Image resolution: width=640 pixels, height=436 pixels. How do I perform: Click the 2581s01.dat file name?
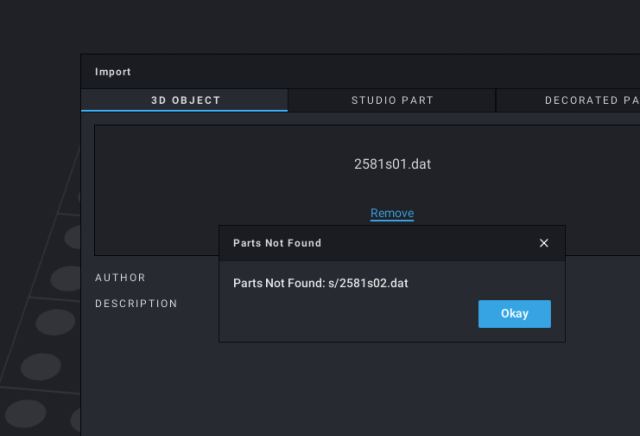[x=392, y=164]
